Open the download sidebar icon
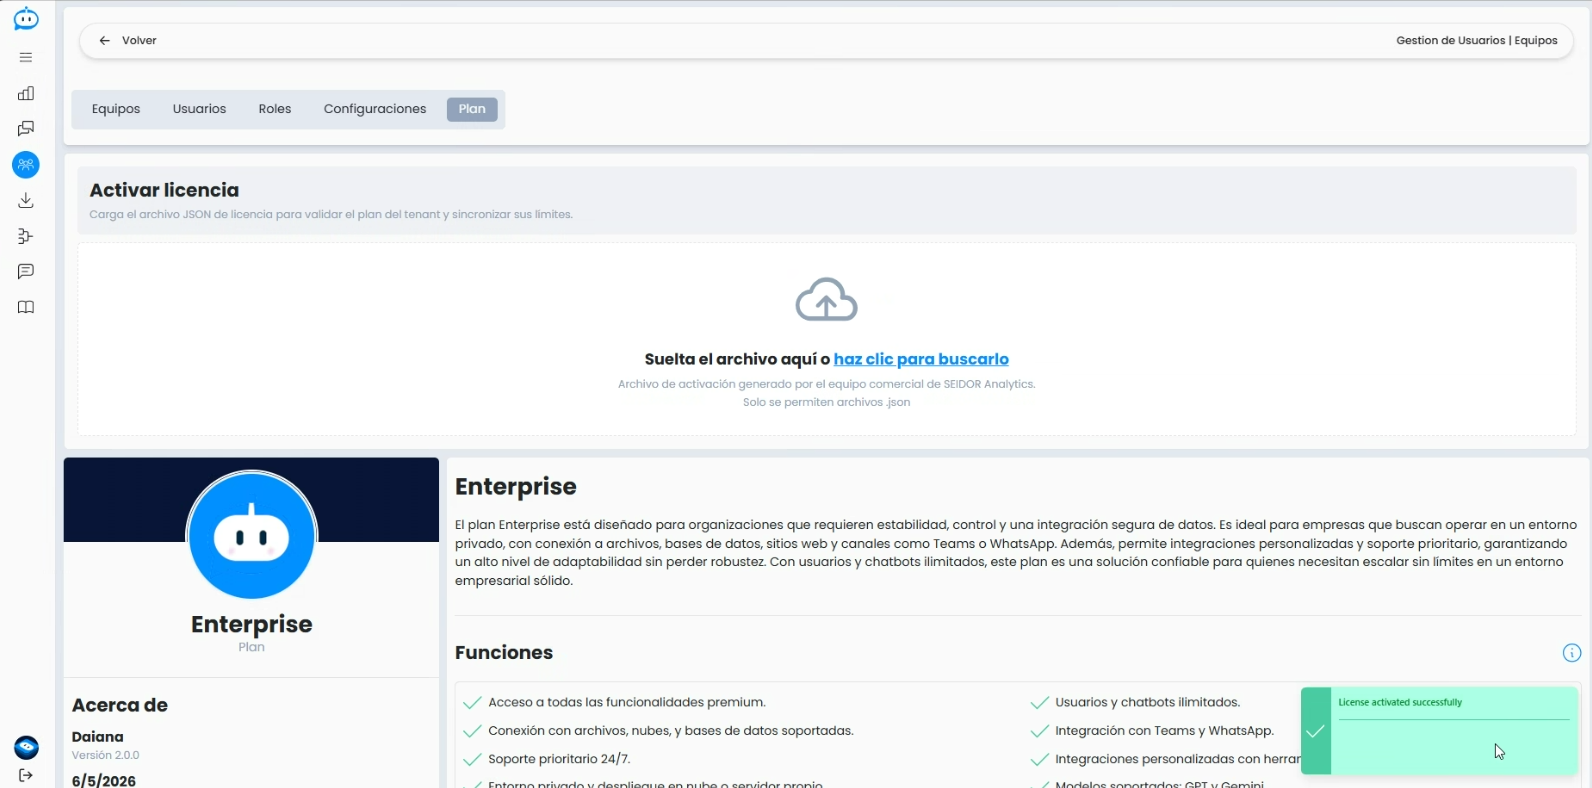 [x=26, y=200]
